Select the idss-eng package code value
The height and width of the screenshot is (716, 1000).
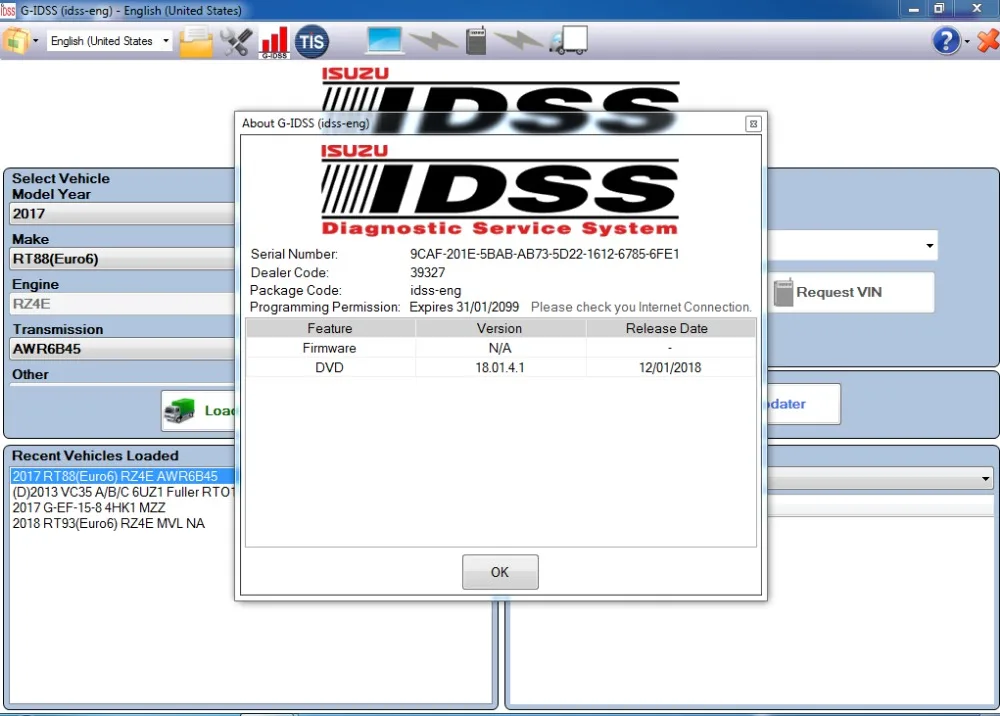(x=435, y=291)
